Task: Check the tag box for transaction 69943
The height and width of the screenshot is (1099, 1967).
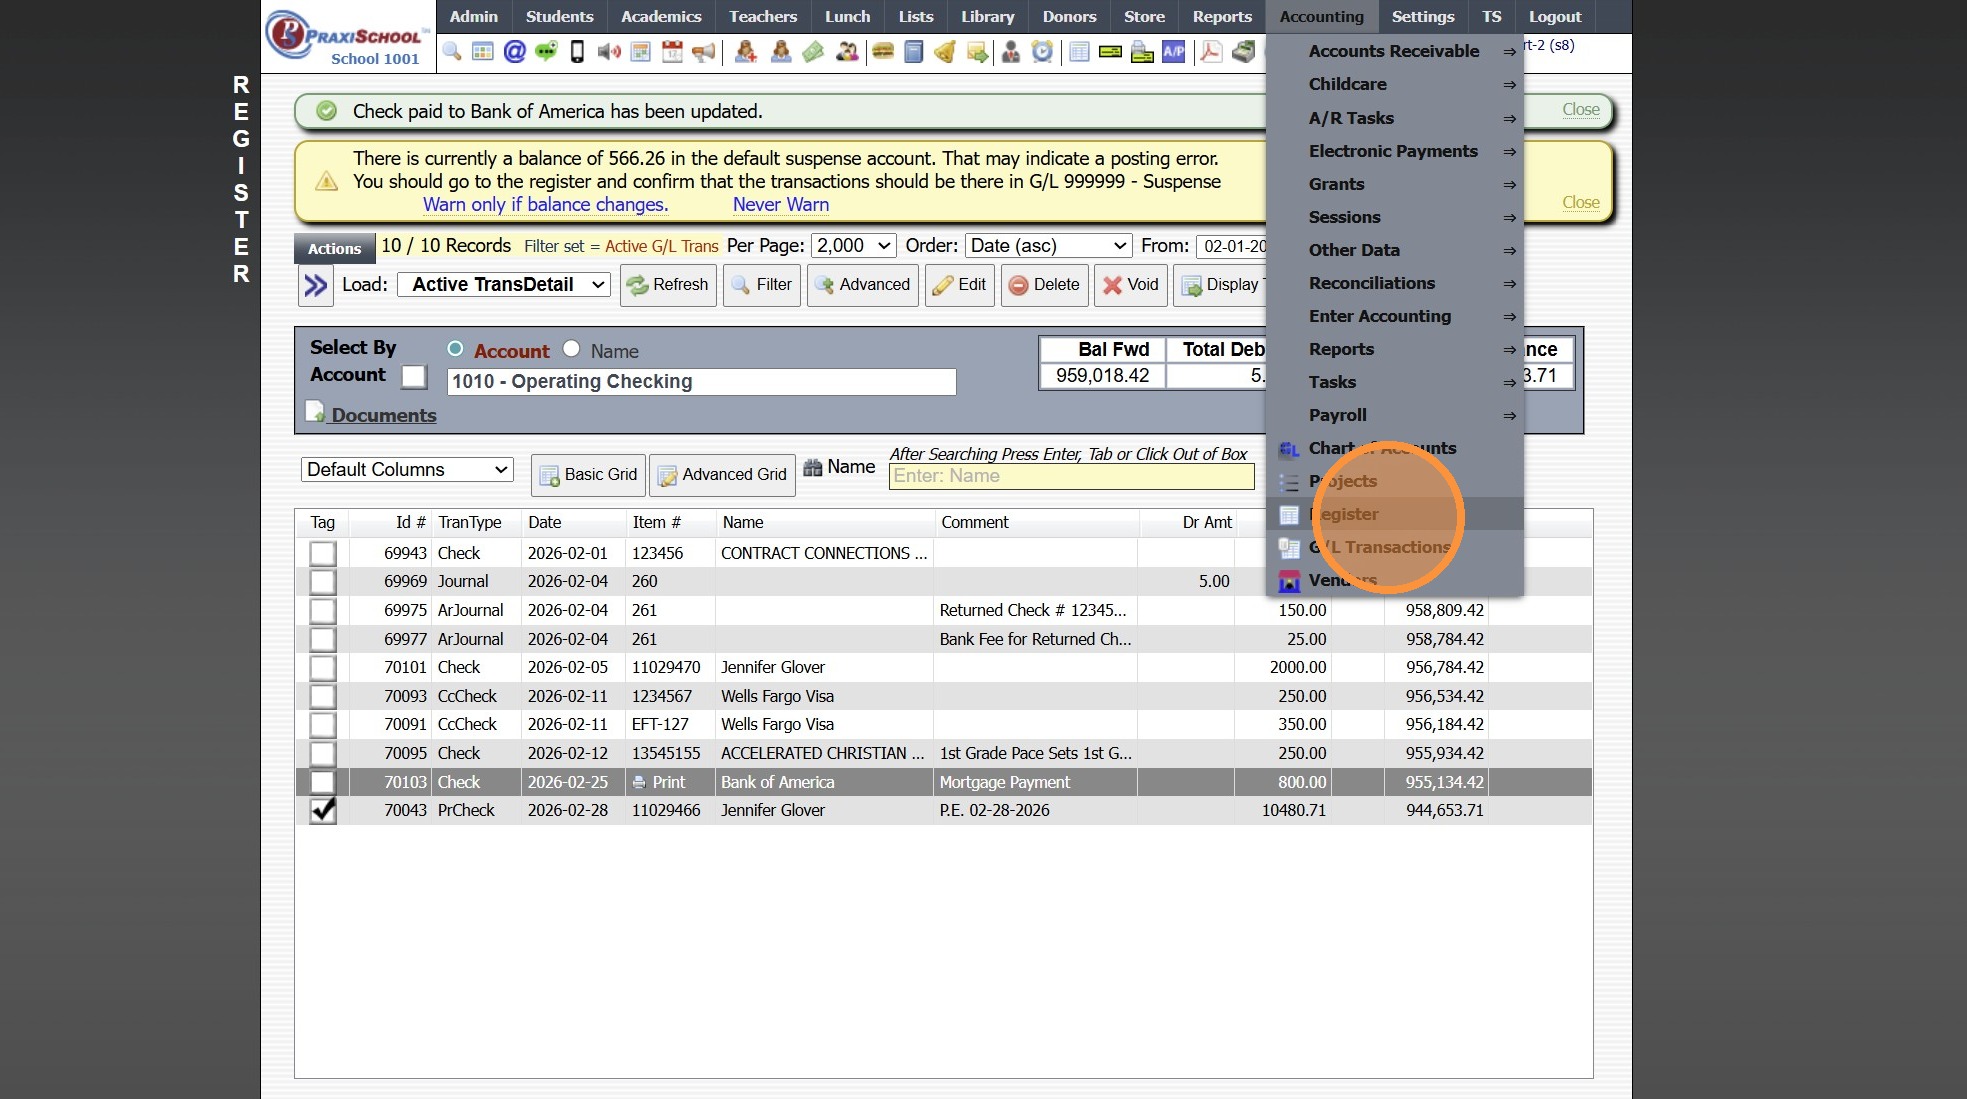Action: pos(322,553)
